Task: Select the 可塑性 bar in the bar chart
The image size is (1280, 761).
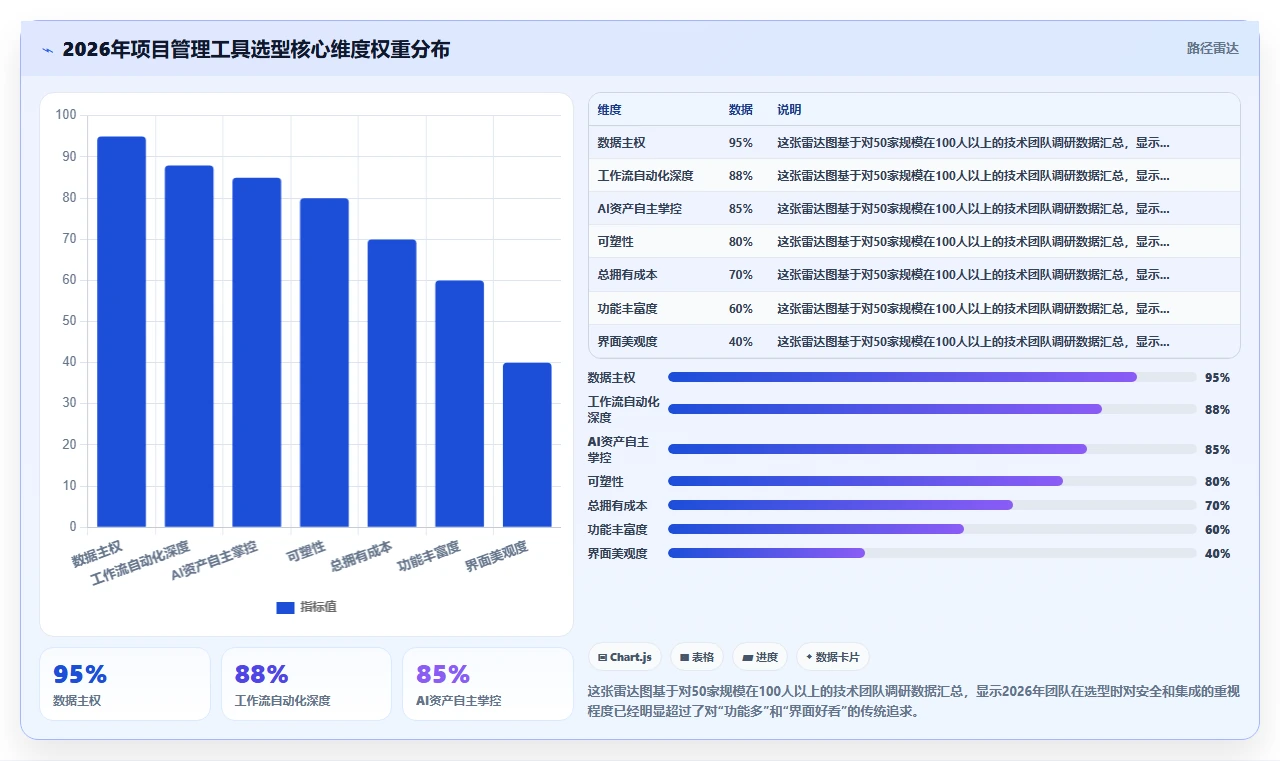Action: (x=324, y=363)
